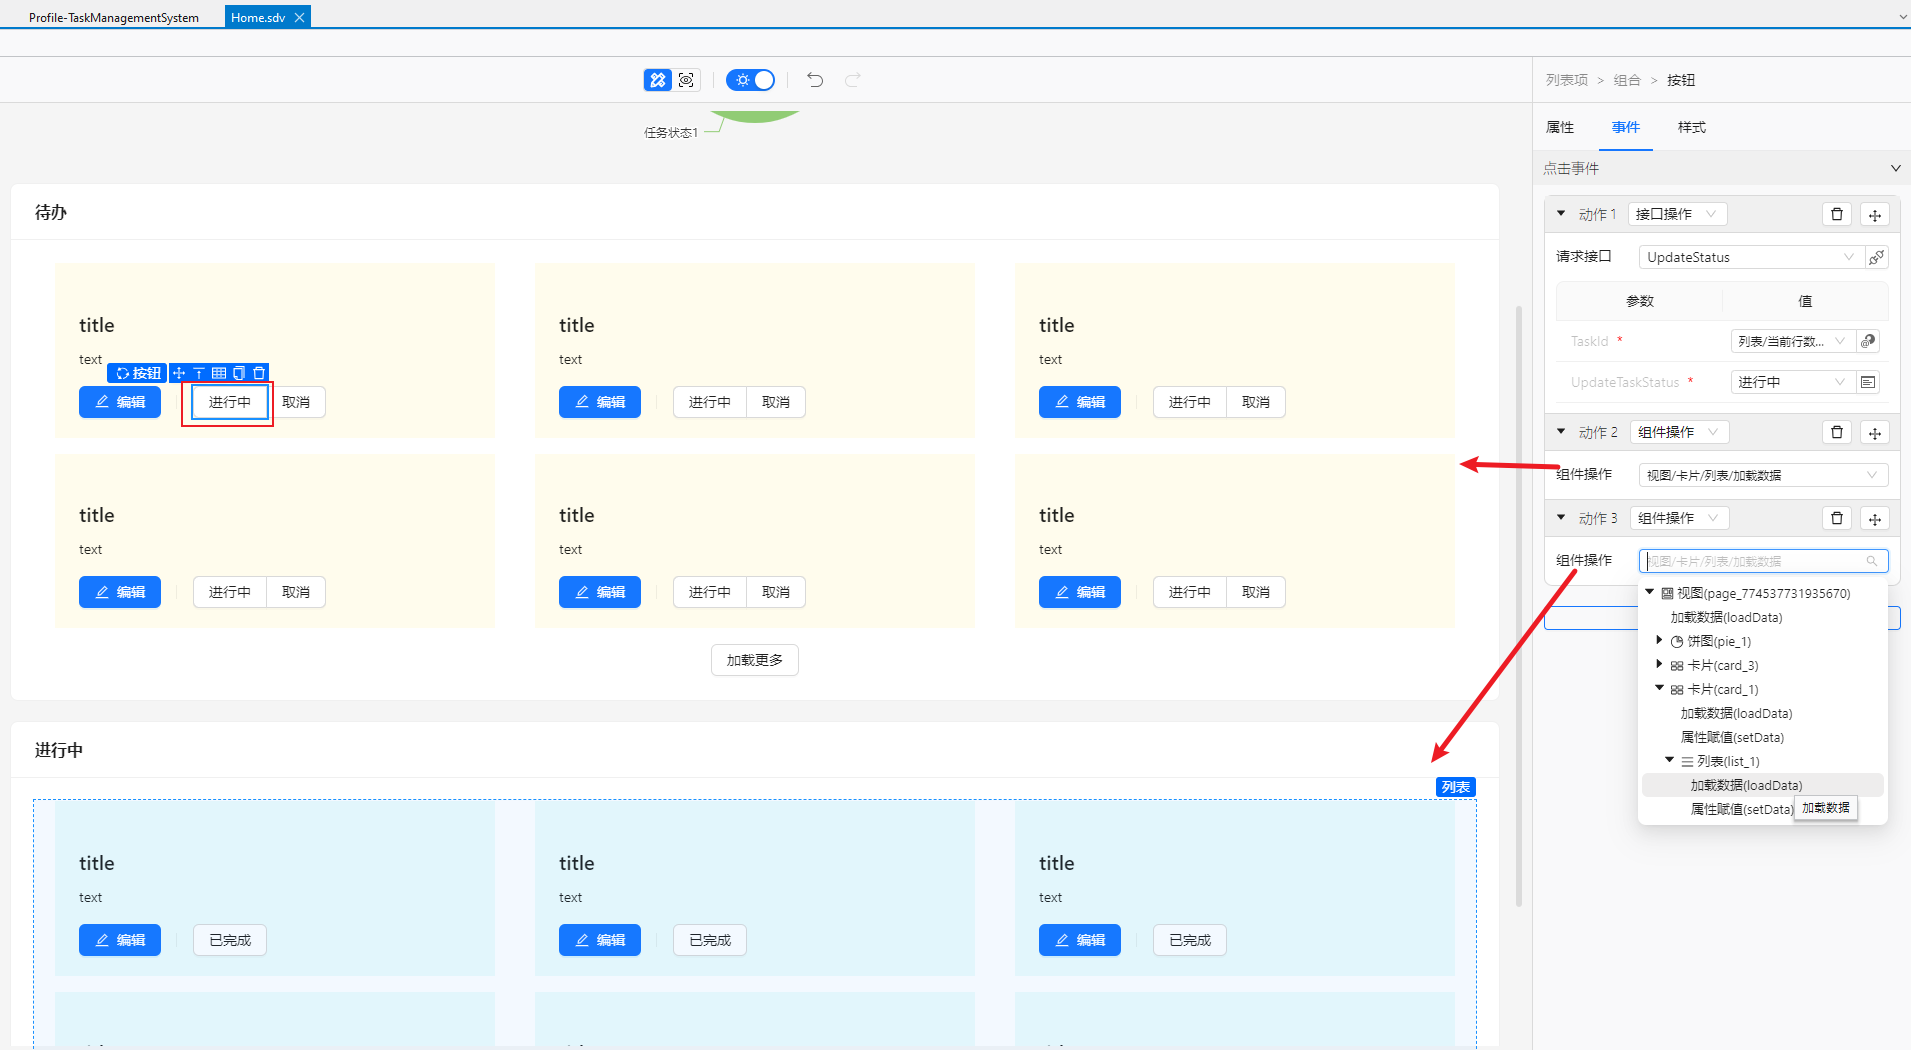Screen dimensions: 1911x1050
Task: Collapse the 卡片(card_1) tree node
Action: tap(1660, 688)
